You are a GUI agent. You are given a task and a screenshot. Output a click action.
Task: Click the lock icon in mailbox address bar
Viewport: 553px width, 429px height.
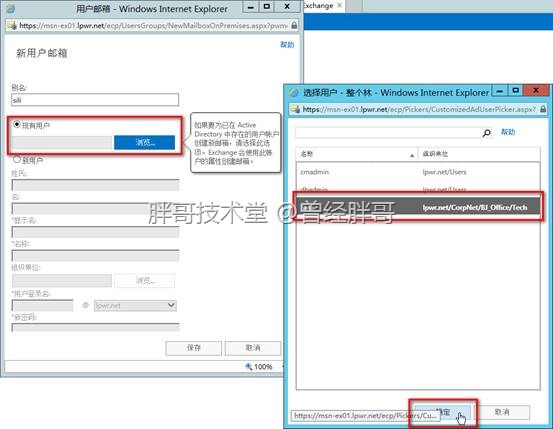click(294, 25)
